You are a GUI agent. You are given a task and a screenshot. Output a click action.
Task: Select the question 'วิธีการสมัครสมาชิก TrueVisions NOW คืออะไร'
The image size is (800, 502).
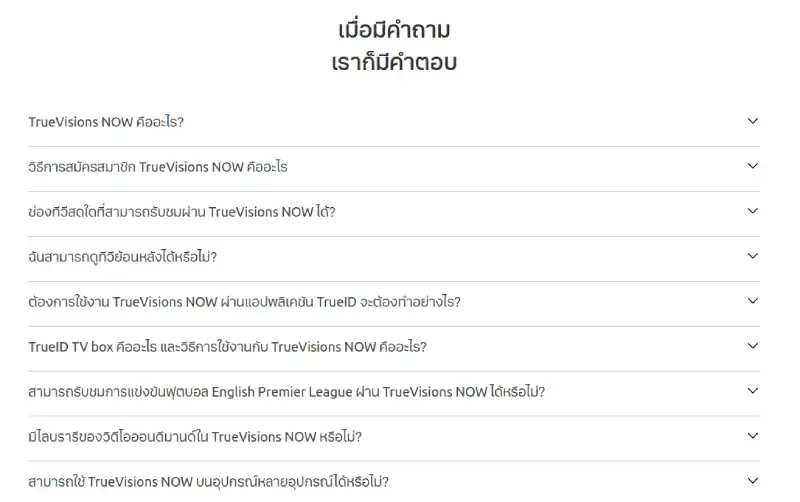click(158, 167)
